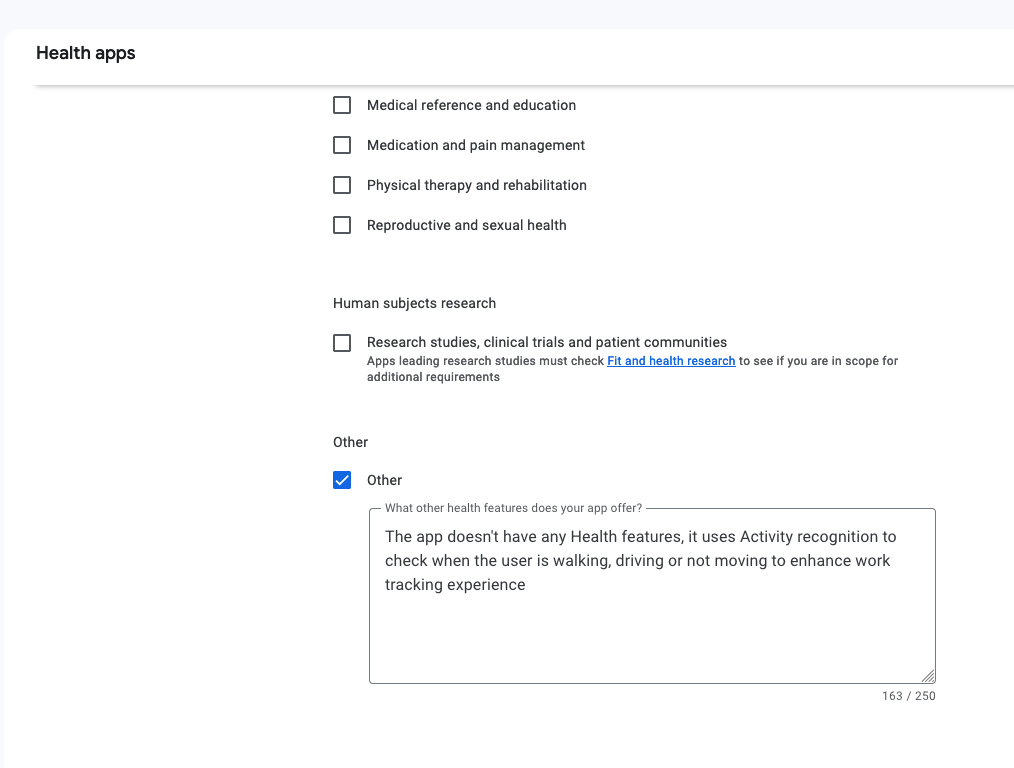Click Human subjects research section label
The image size is (1014, 768).
[x=415, y=303]
